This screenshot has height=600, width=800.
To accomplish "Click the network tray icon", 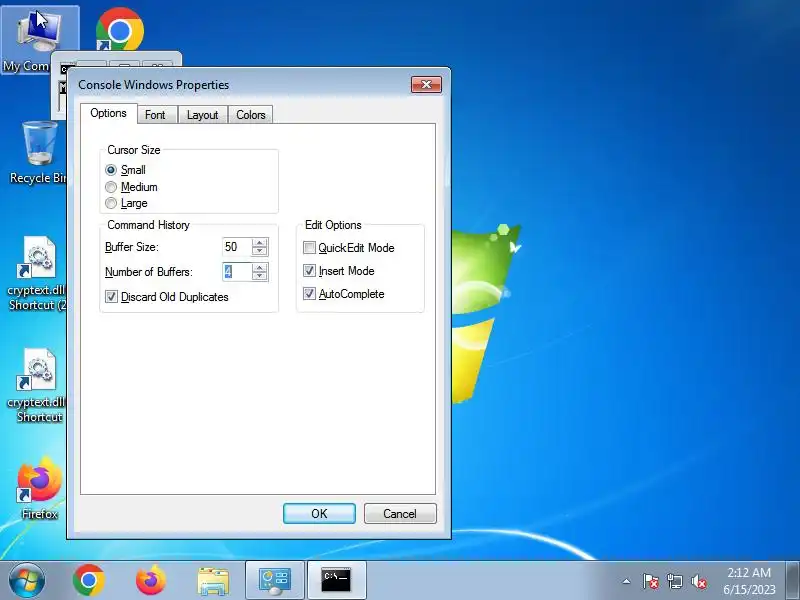I will coord(674,581).
